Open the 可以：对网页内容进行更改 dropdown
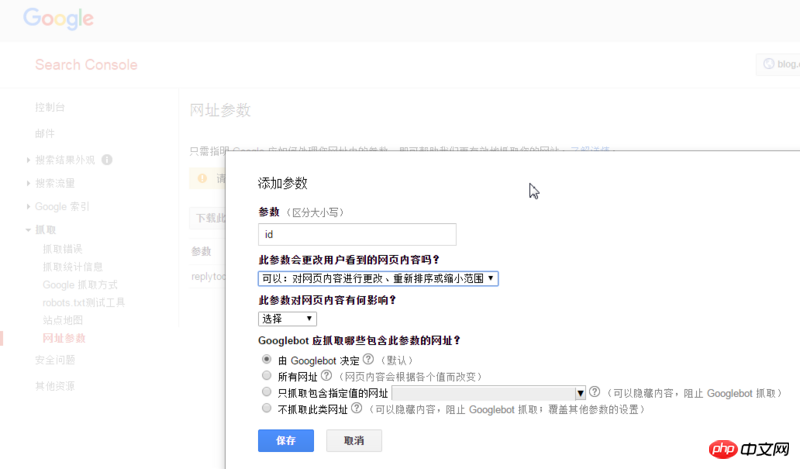This screenshot has height=469, width=800. pyautogui.click(x=378, y=279)
